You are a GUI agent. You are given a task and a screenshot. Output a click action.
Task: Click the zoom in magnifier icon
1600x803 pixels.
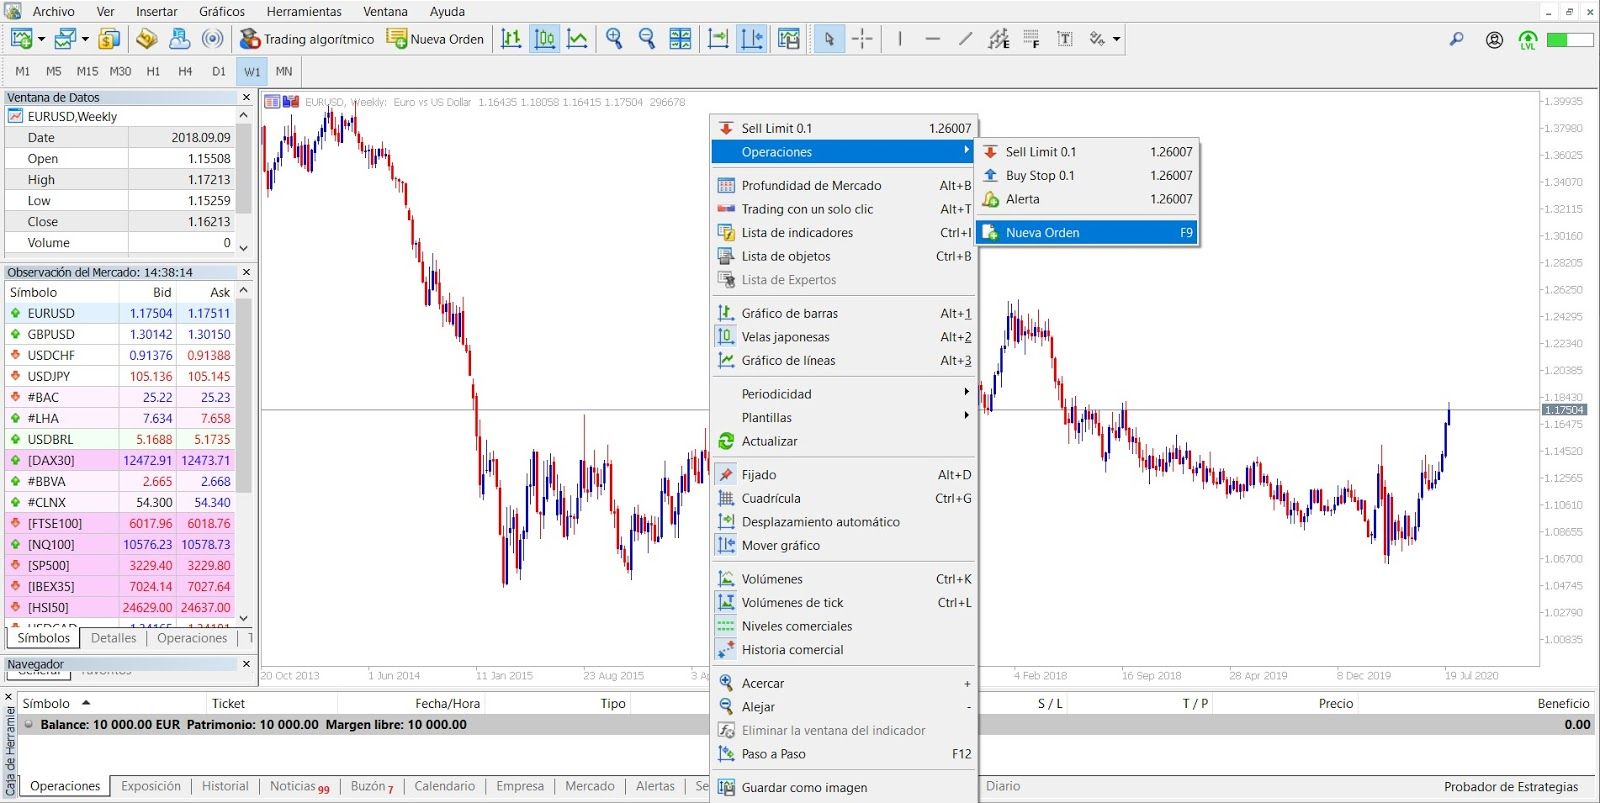click(614, 39)
